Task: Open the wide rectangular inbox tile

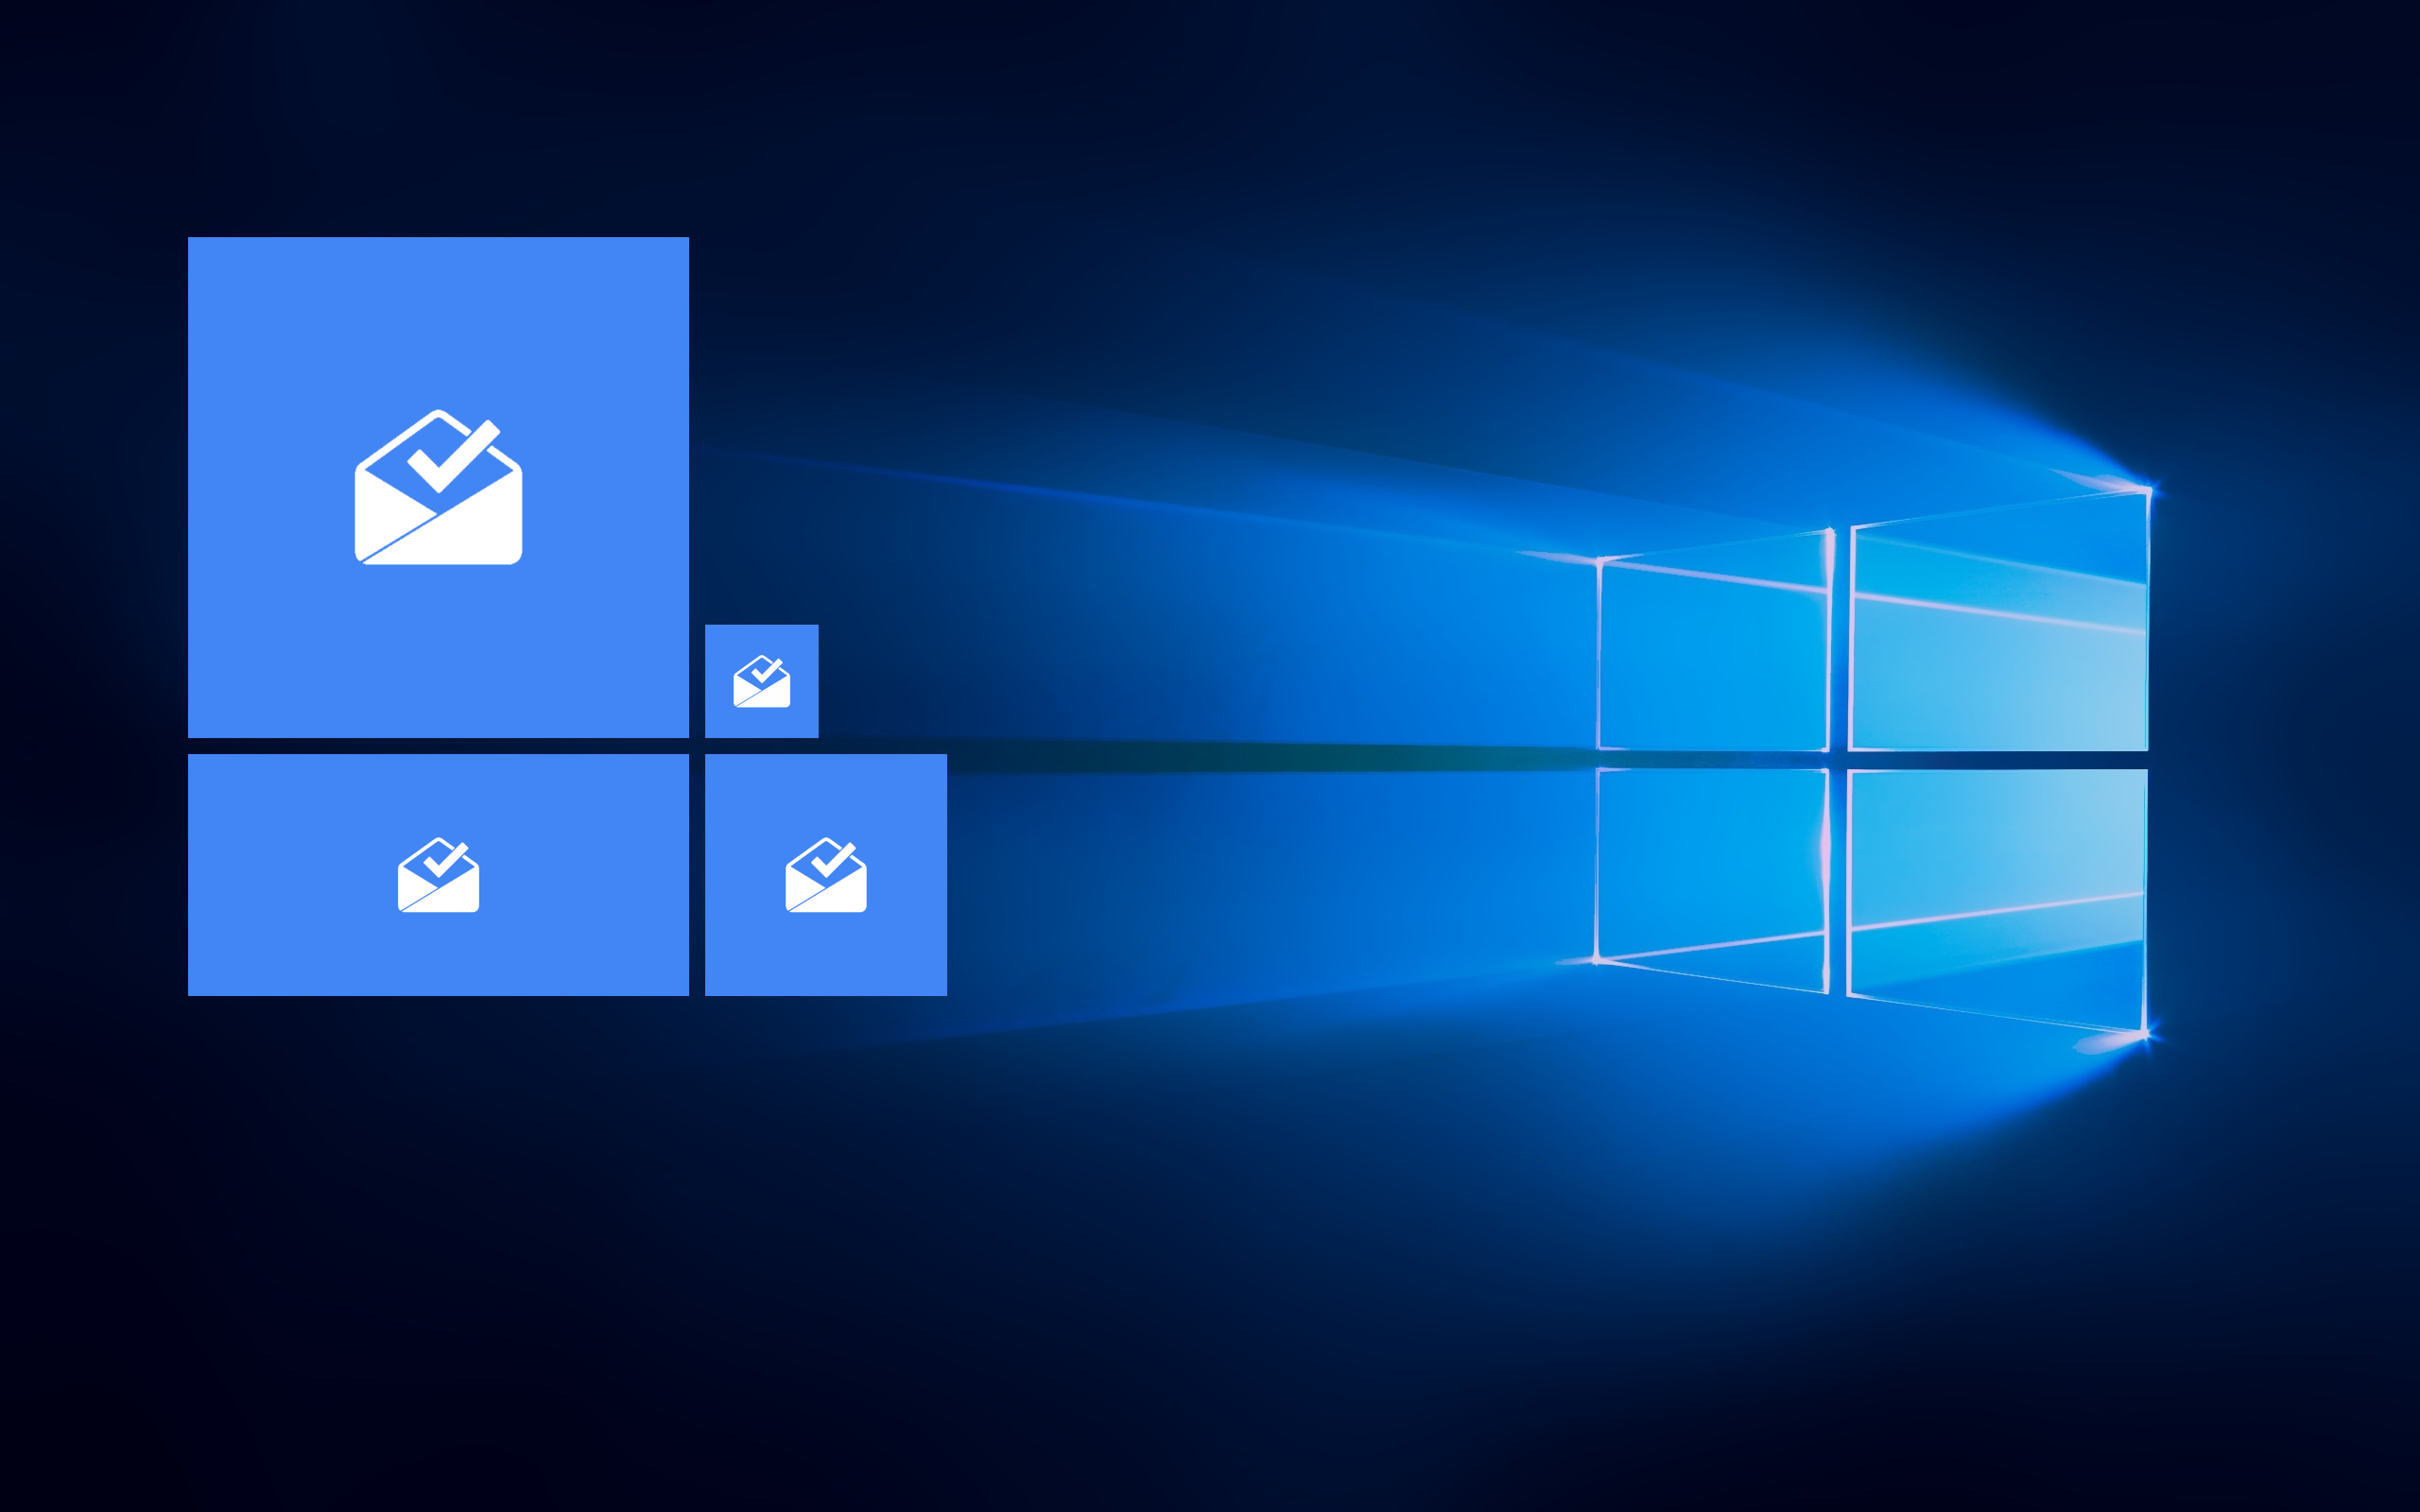Action: [438, 875]
